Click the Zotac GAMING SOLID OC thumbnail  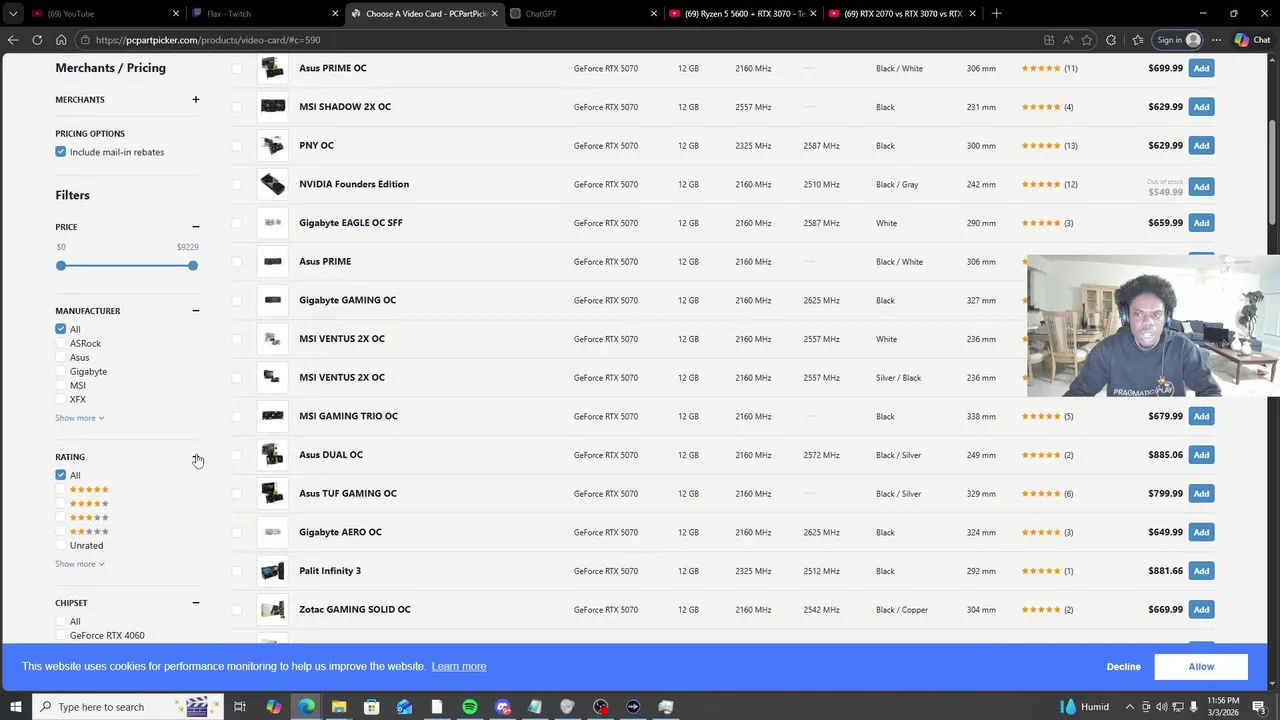click(272, 609)
